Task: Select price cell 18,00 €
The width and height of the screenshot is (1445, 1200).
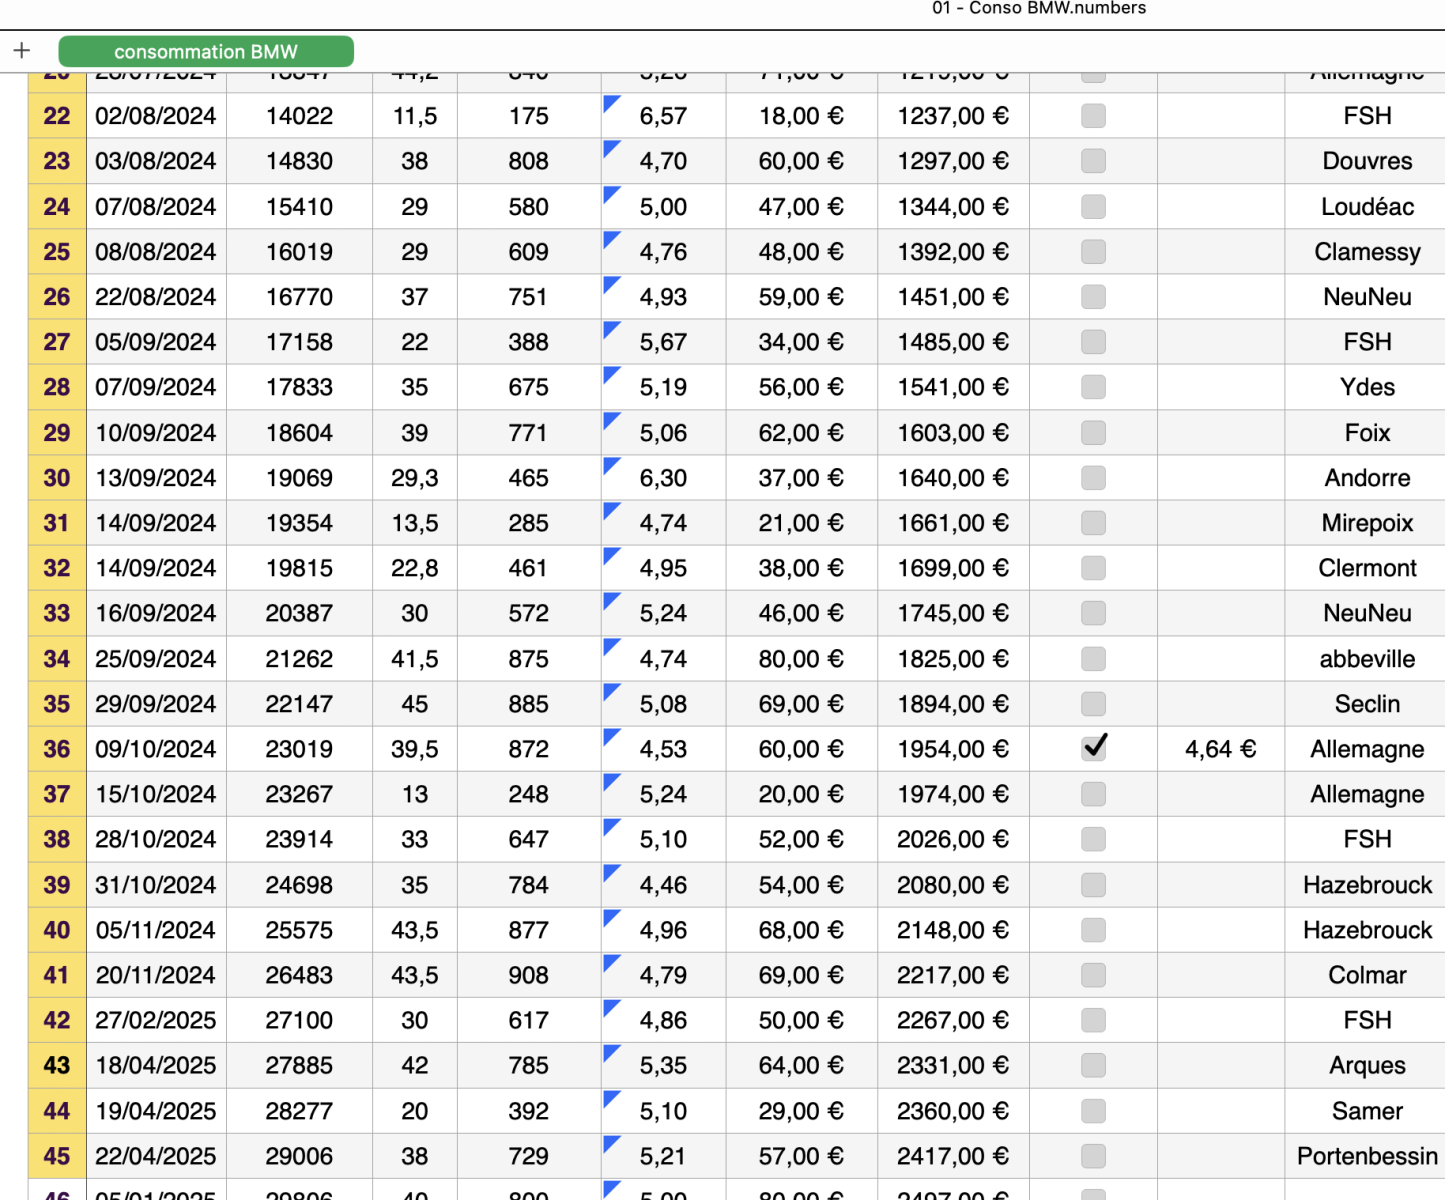Action: [801, 116]
